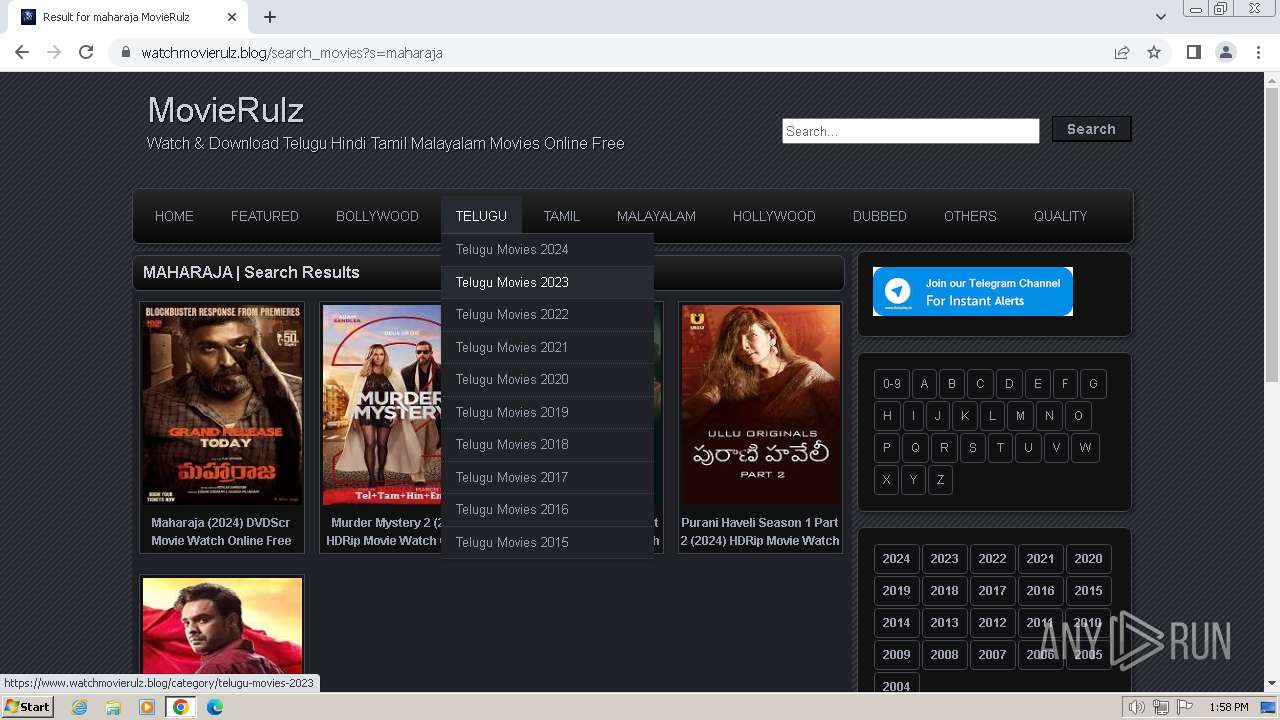
Task: Open the Murder Mystery 2 poster thumbnail
Action: pyautogui.click(x=381, y=405)
